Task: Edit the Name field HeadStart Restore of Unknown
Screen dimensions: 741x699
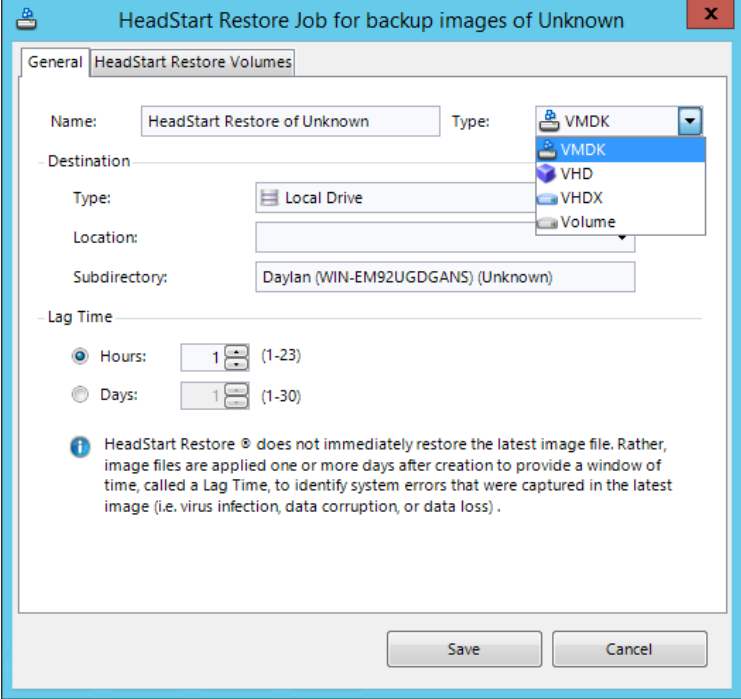Action: pyautogui.click(x=290, y=121)
